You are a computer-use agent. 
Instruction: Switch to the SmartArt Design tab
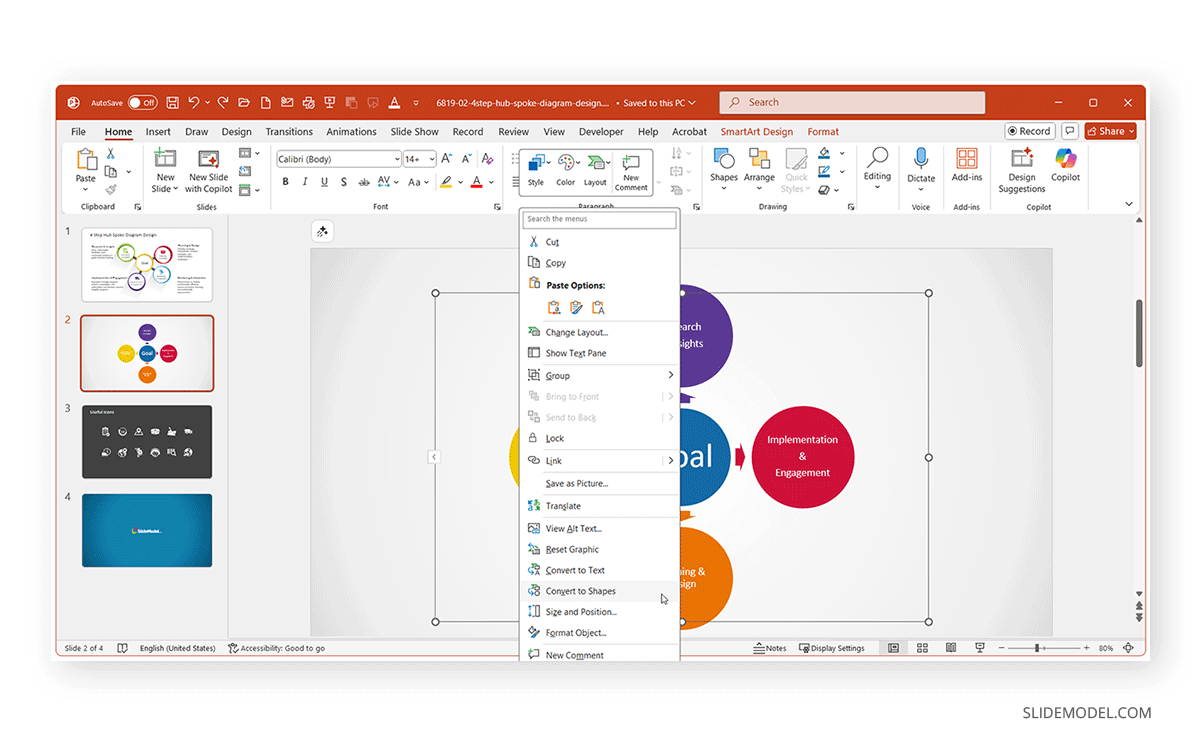pos(758,131)
